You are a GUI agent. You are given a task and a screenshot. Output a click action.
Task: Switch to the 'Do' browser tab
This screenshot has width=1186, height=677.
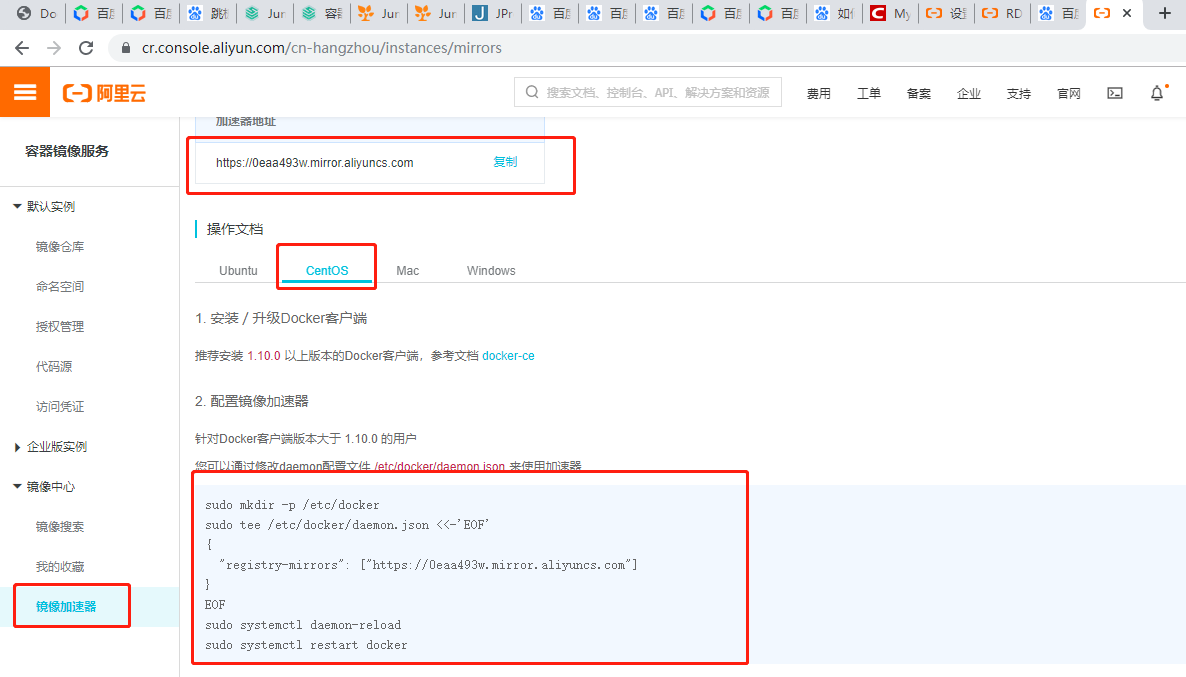(36, 13)
